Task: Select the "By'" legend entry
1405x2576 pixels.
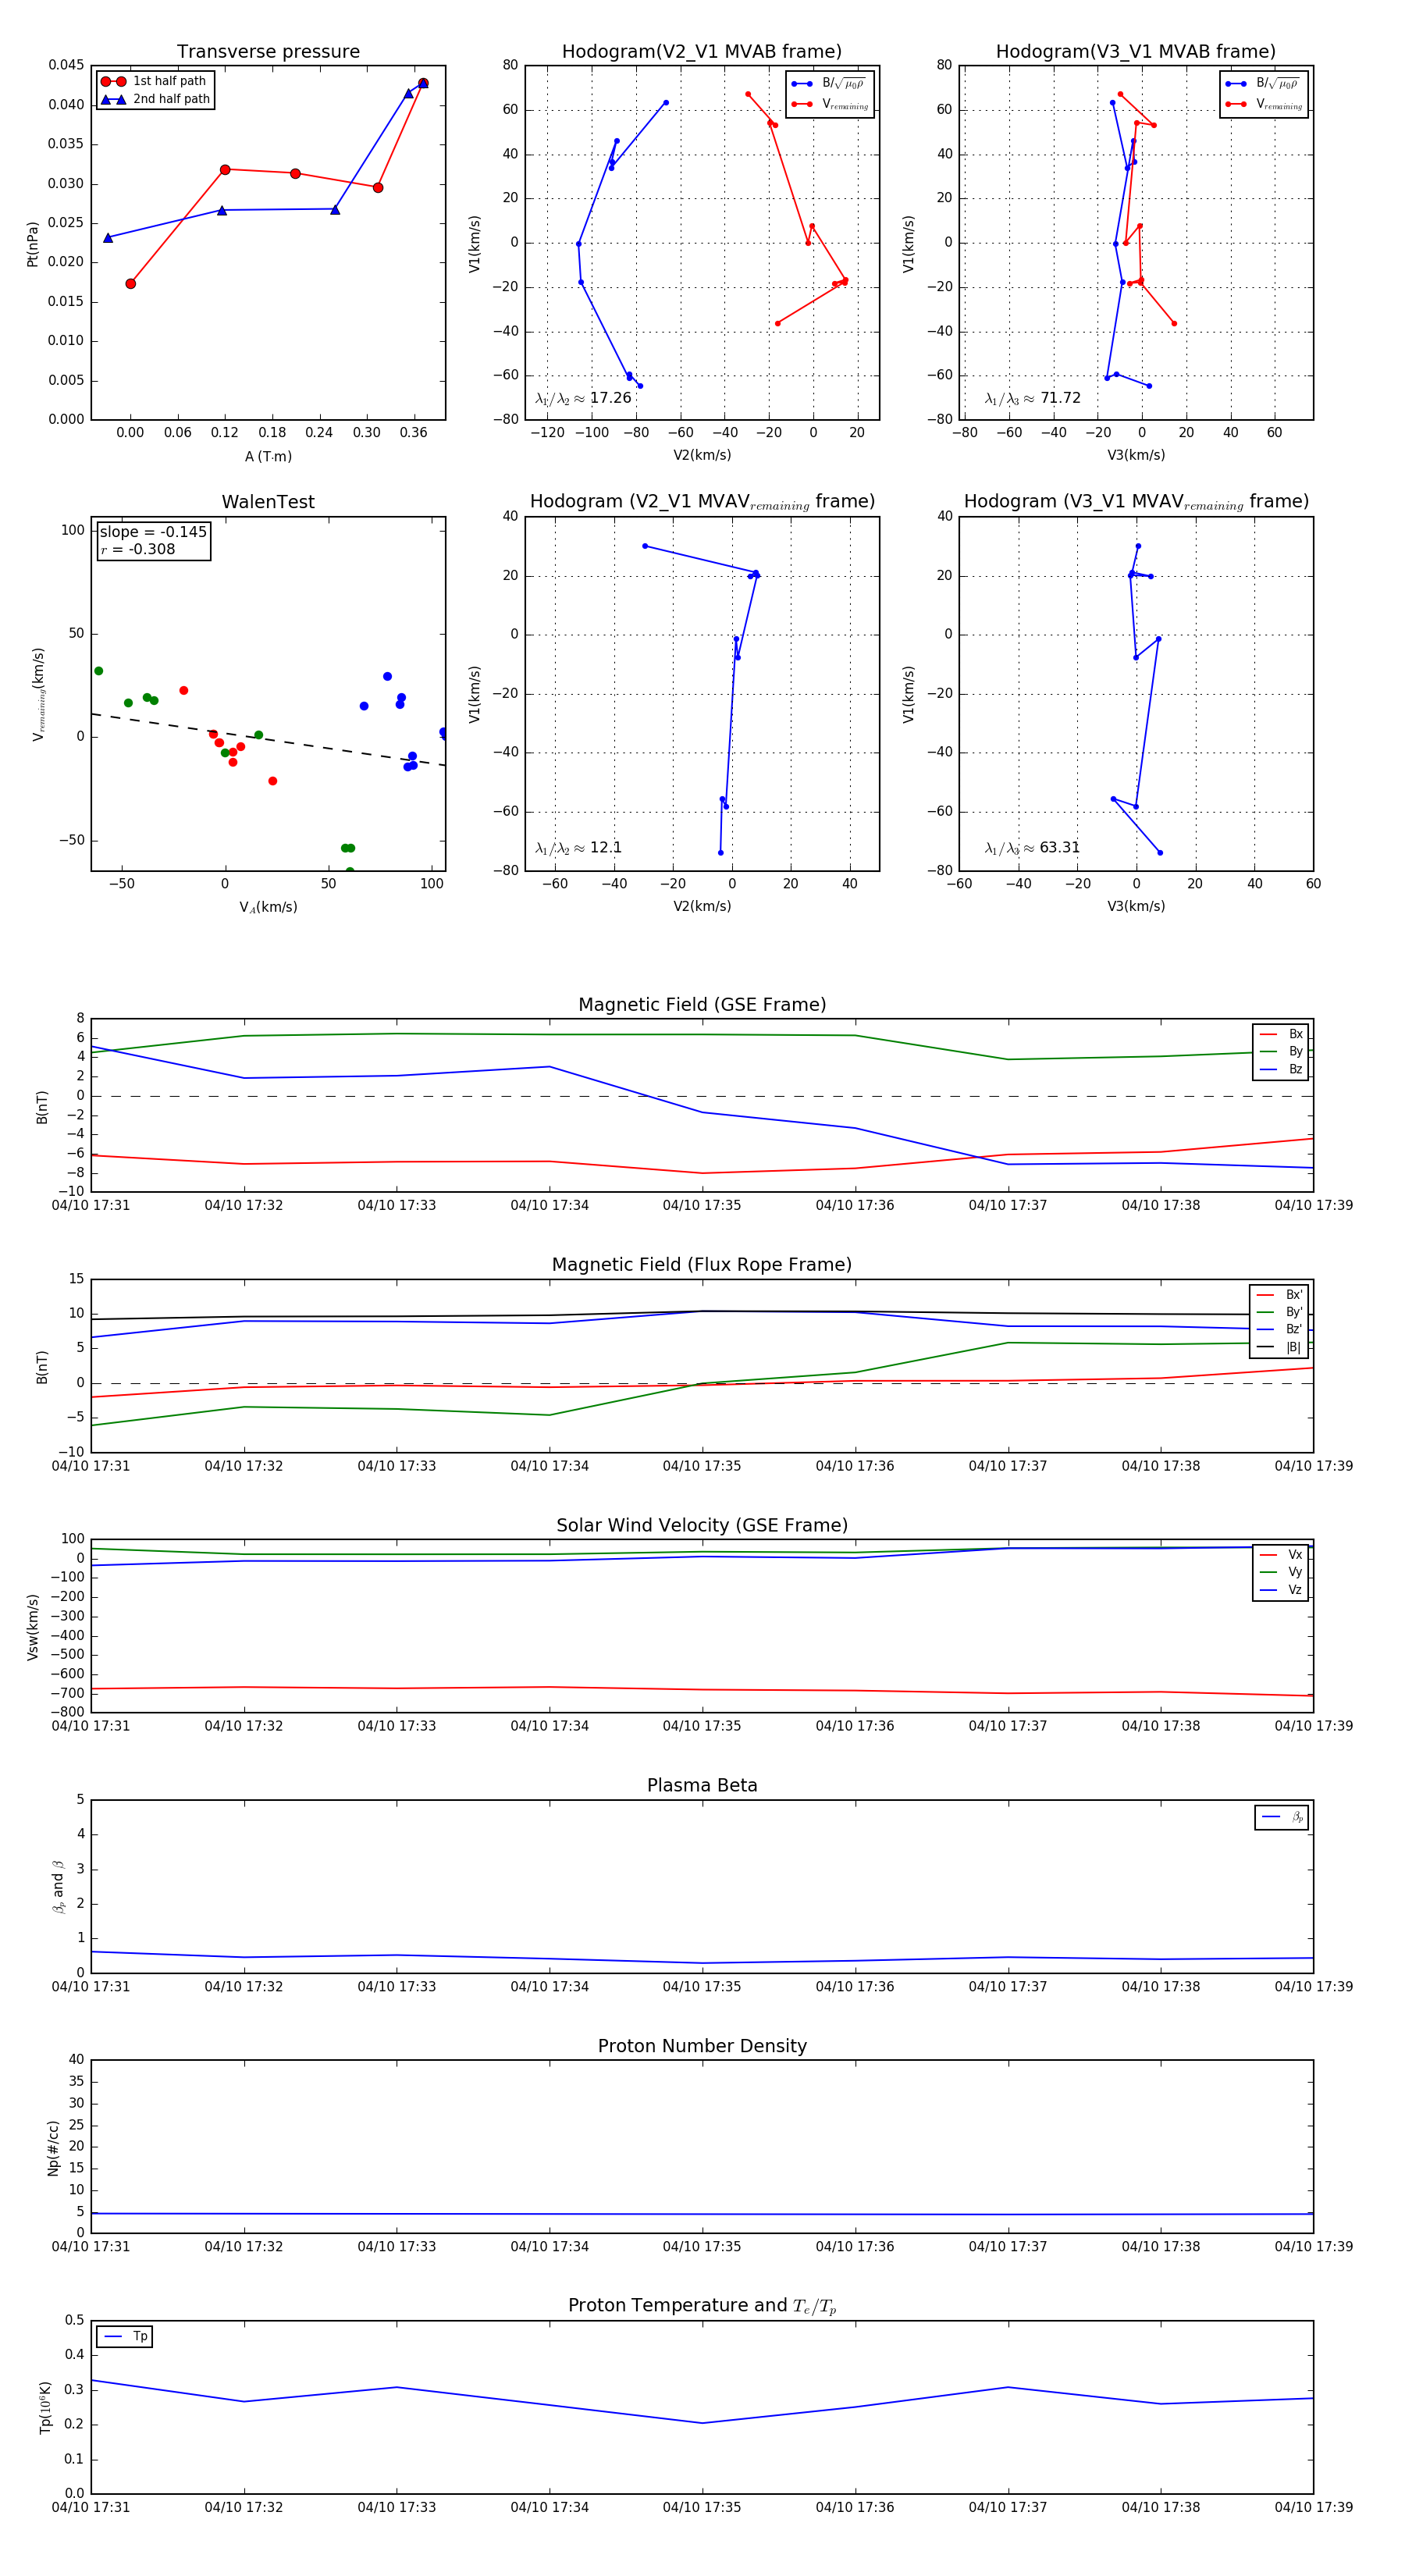Action: point(1280,1312)
